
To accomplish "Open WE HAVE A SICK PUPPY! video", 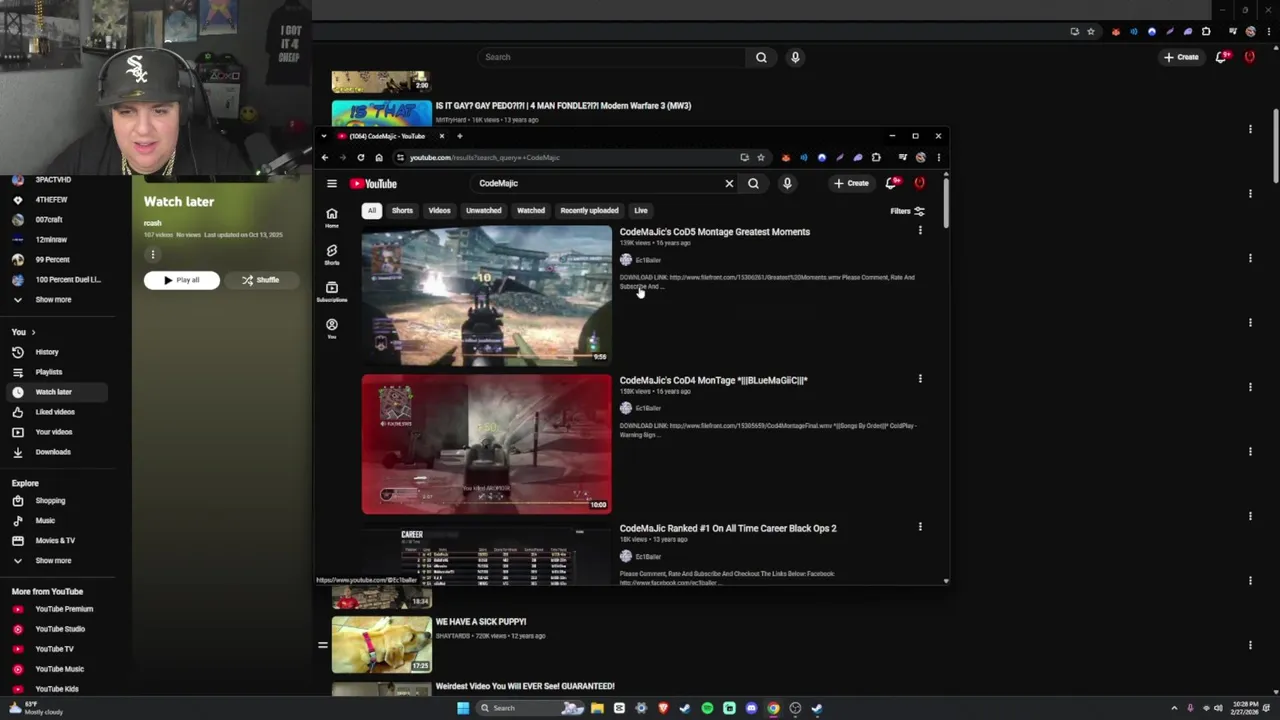I will coord(481,622).
